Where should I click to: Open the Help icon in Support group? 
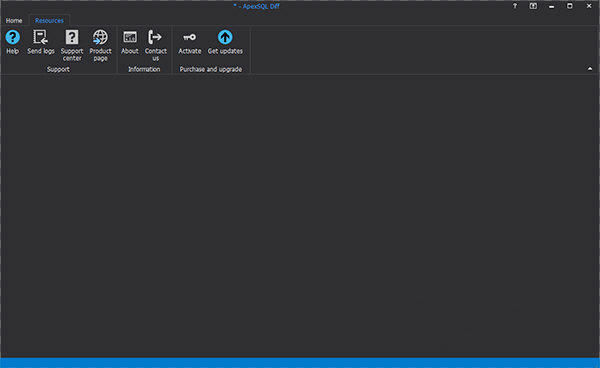click(12, 37)
